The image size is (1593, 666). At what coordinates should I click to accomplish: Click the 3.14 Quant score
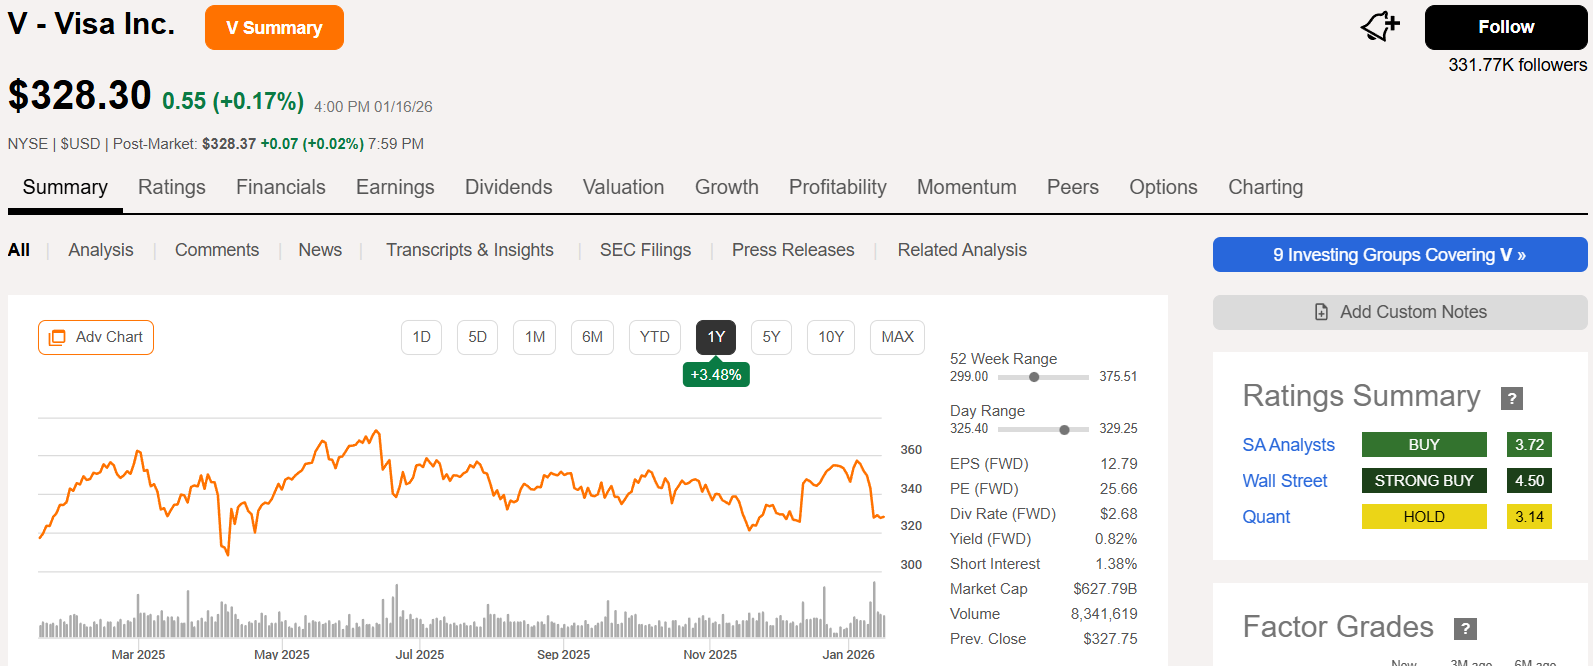click(1529, 517)
